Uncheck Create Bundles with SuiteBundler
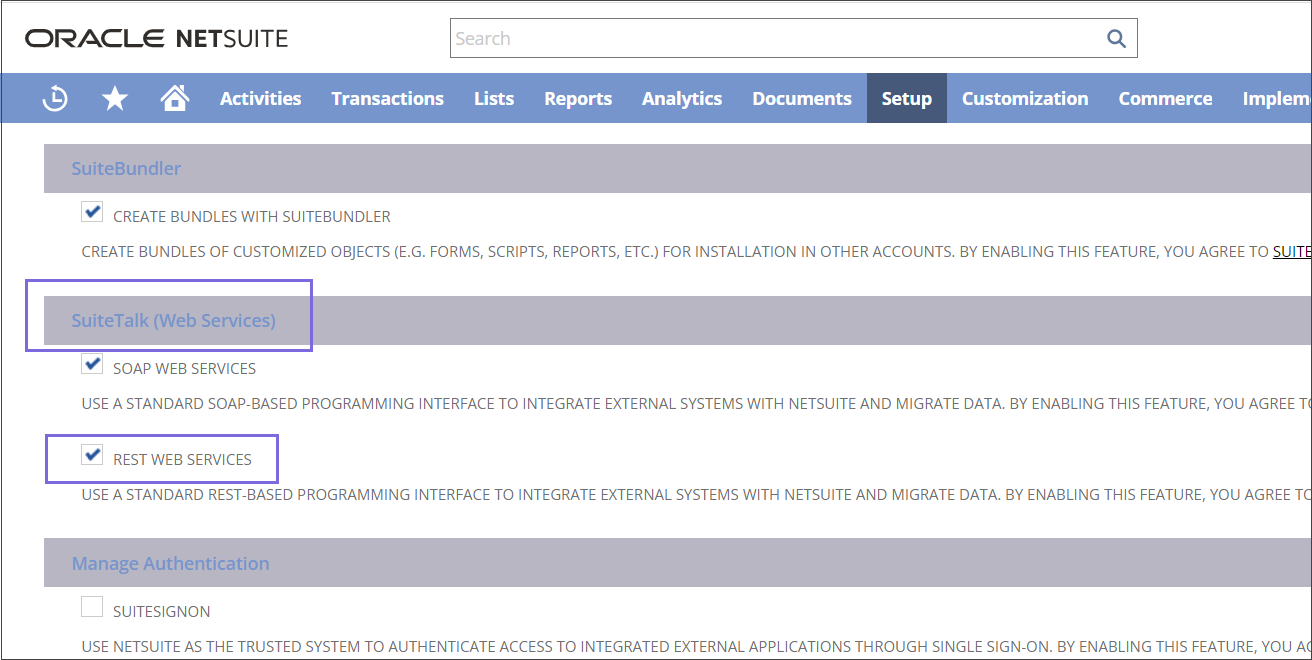This screenshot has width=1312, height=660. (x=92, y=213)
